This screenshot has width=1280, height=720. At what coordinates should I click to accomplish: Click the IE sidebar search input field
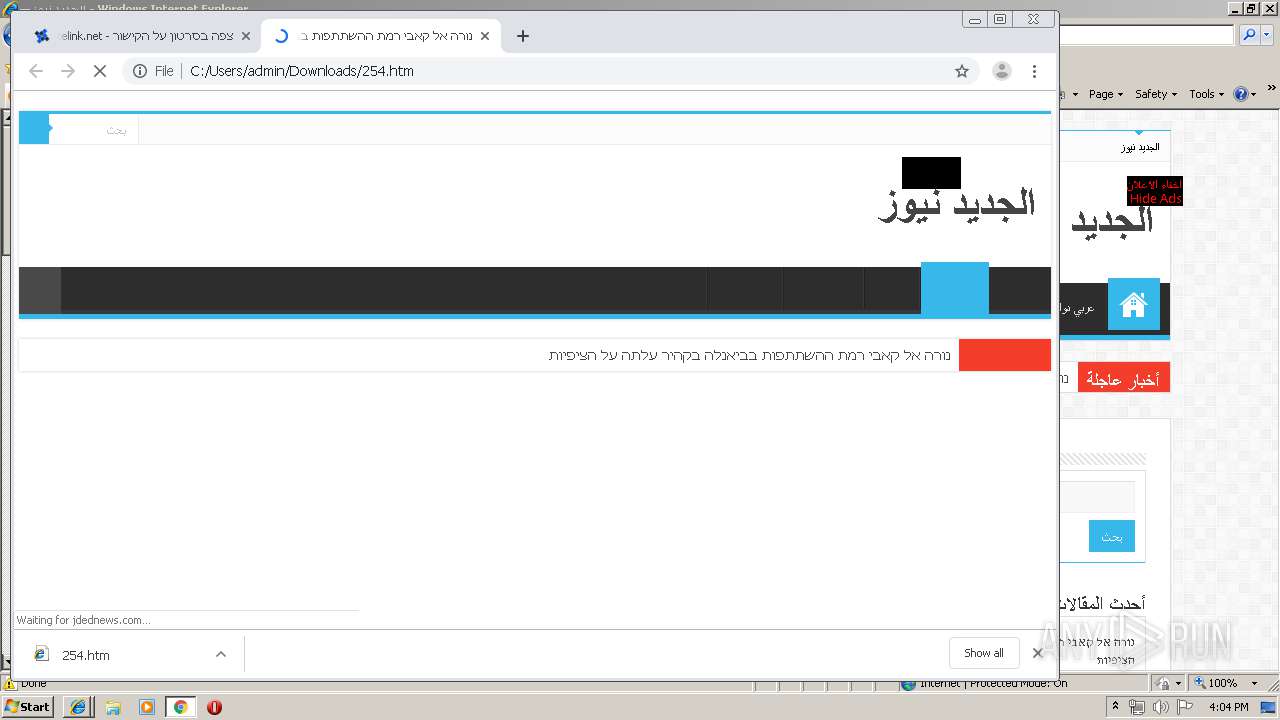click(x=1097, y=497)
